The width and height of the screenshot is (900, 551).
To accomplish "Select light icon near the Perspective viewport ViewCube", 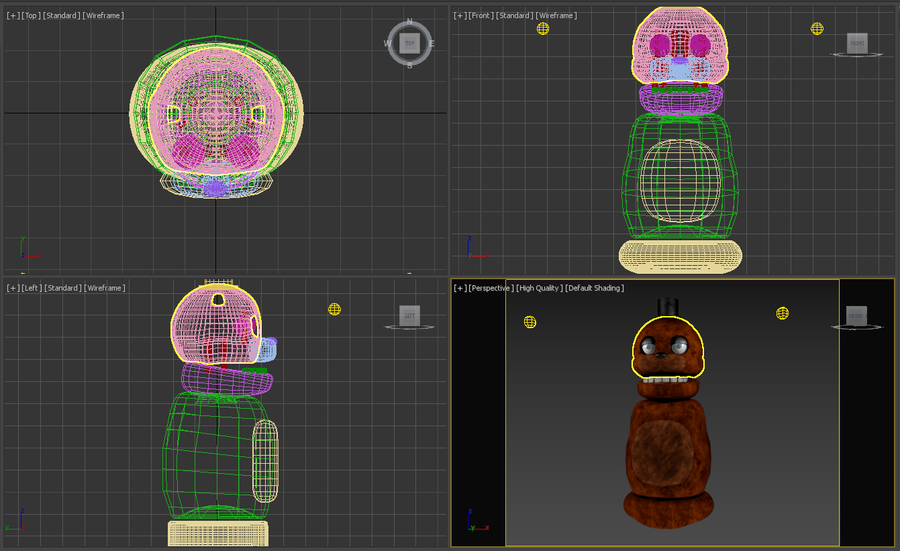I will (782, 313).
